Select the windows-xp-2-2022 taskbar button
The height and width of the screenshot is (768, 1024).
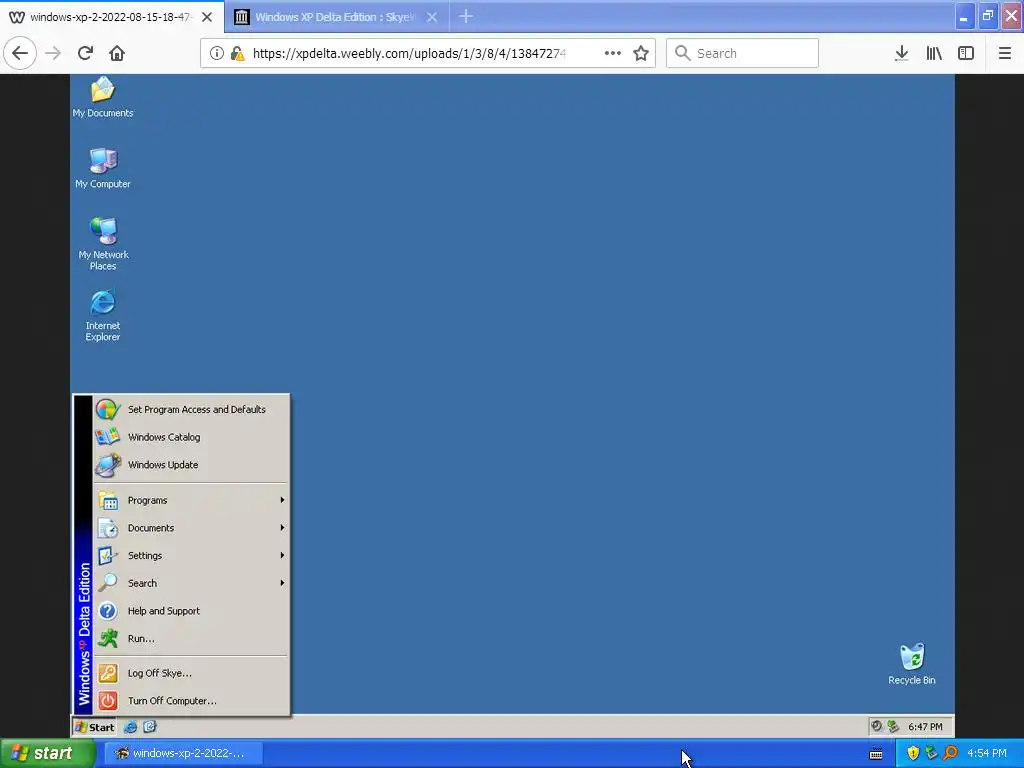tap(184, 754)
